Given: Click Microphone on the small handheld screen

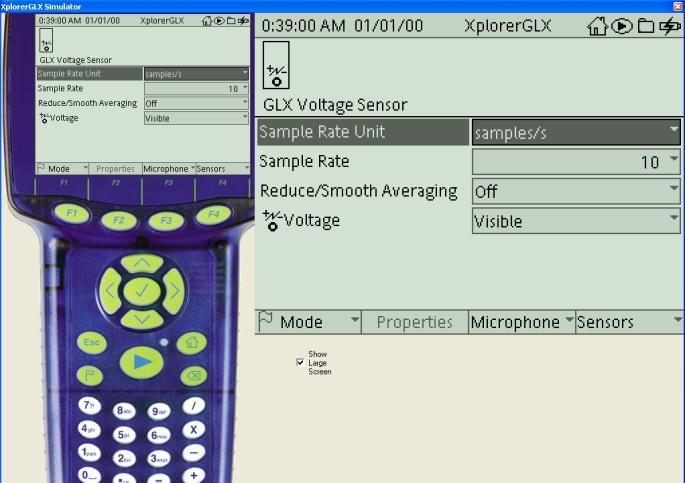Looking at the screenshot, I should tap(169, 169).
